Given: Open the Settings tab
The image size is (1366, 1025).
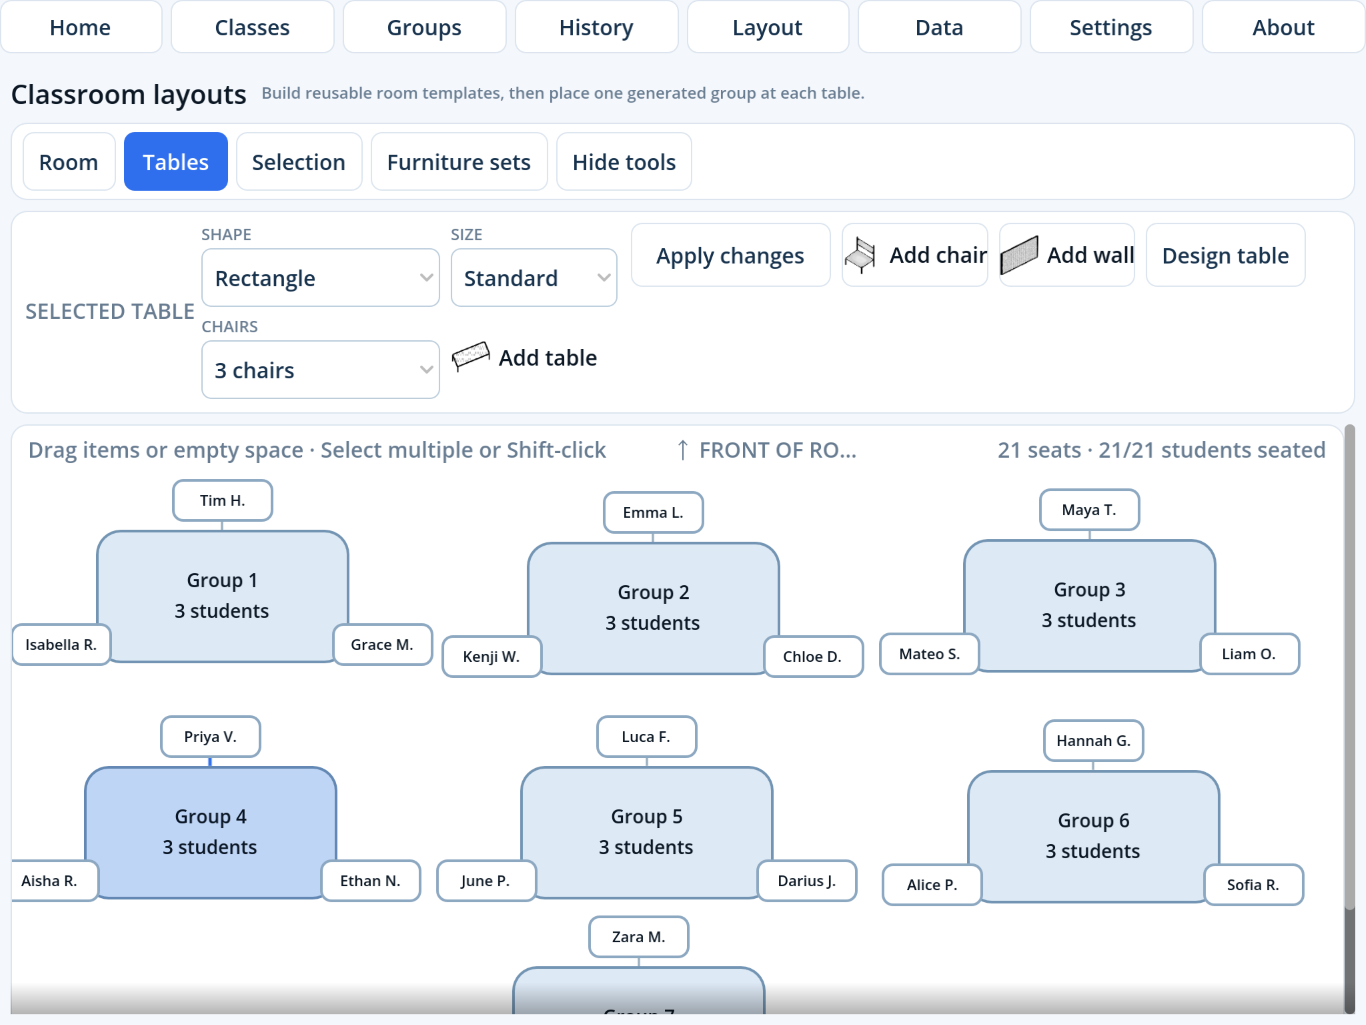Looking at the screenshot, I should click(1111, 27).
